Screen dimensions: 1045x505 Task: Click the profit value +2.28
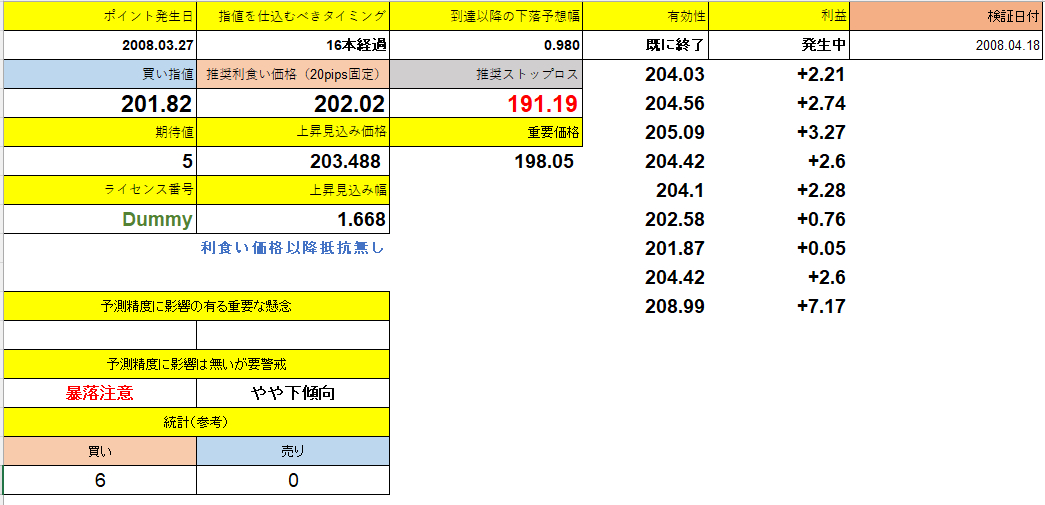coord(821,191)
